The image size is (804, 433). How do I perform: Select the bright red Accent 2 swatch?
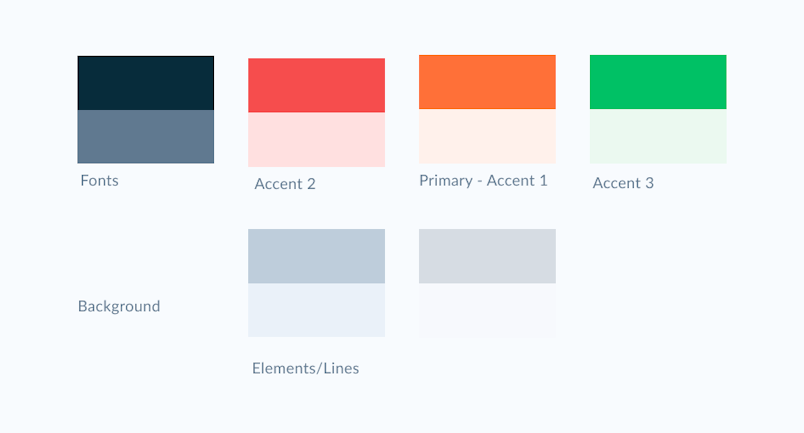316,85
